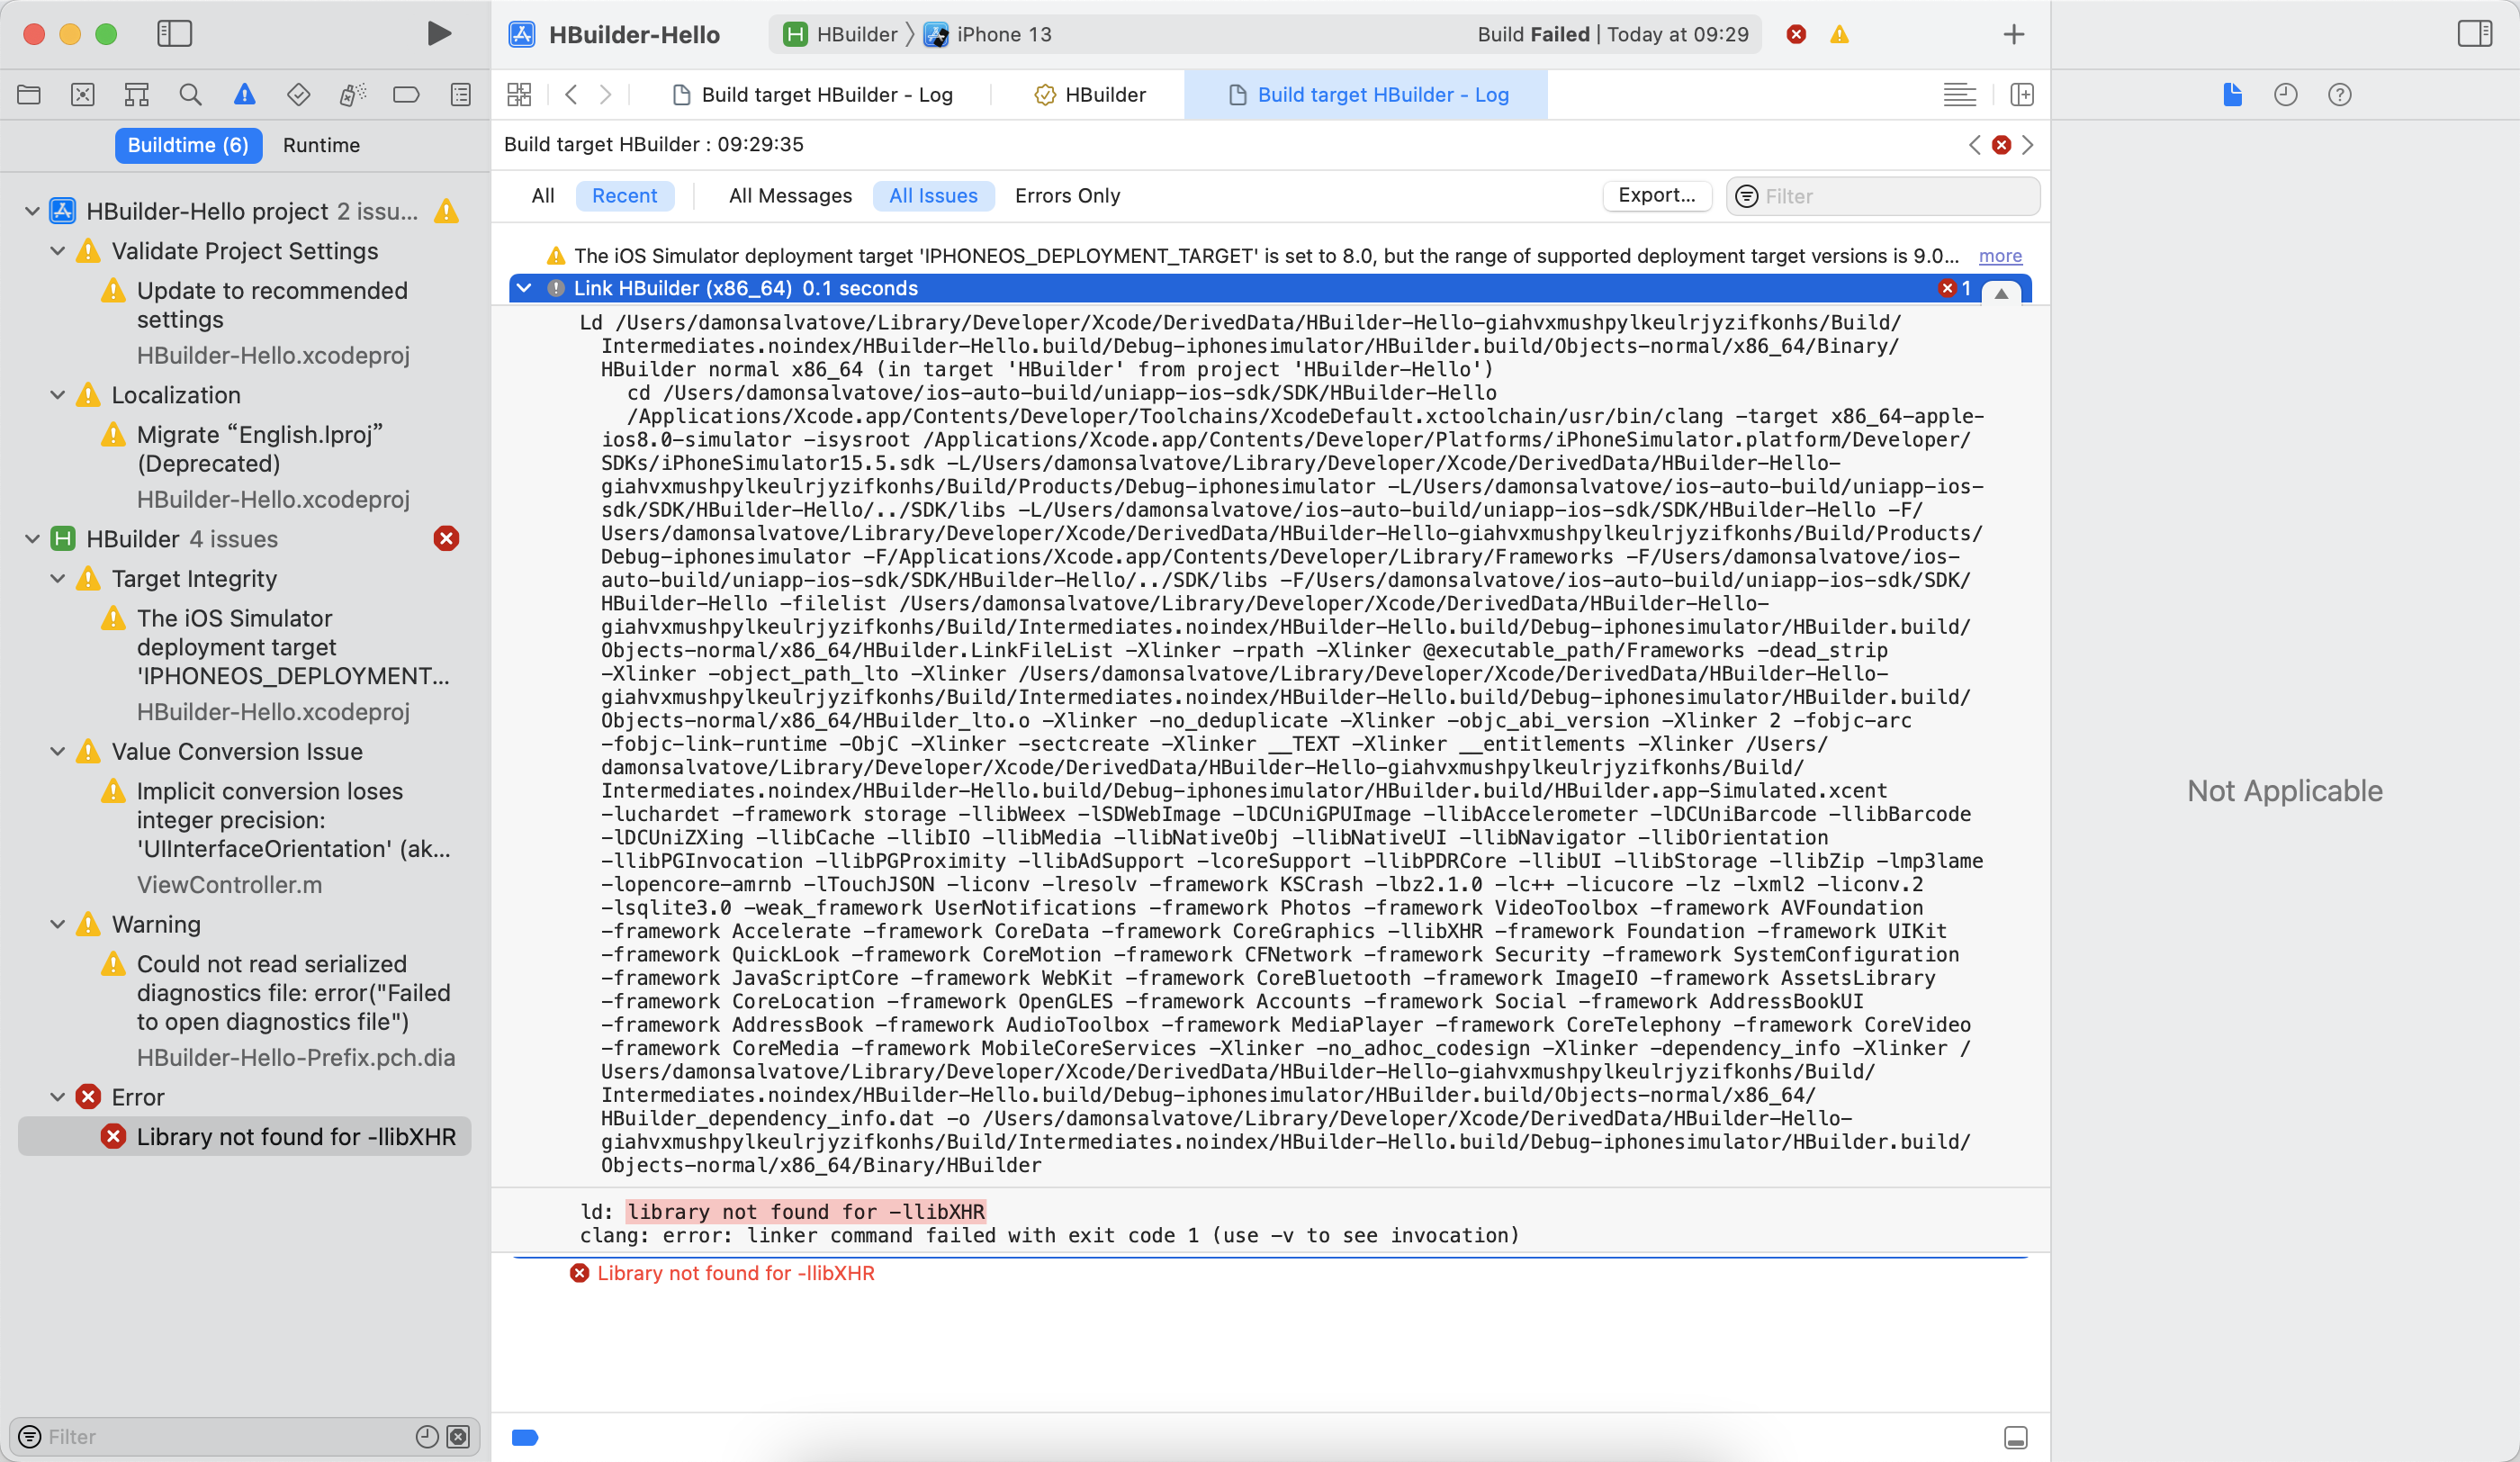Open the Find navigator magnifier icon
Viewport: 2520px width, 1462px height.
190,95
